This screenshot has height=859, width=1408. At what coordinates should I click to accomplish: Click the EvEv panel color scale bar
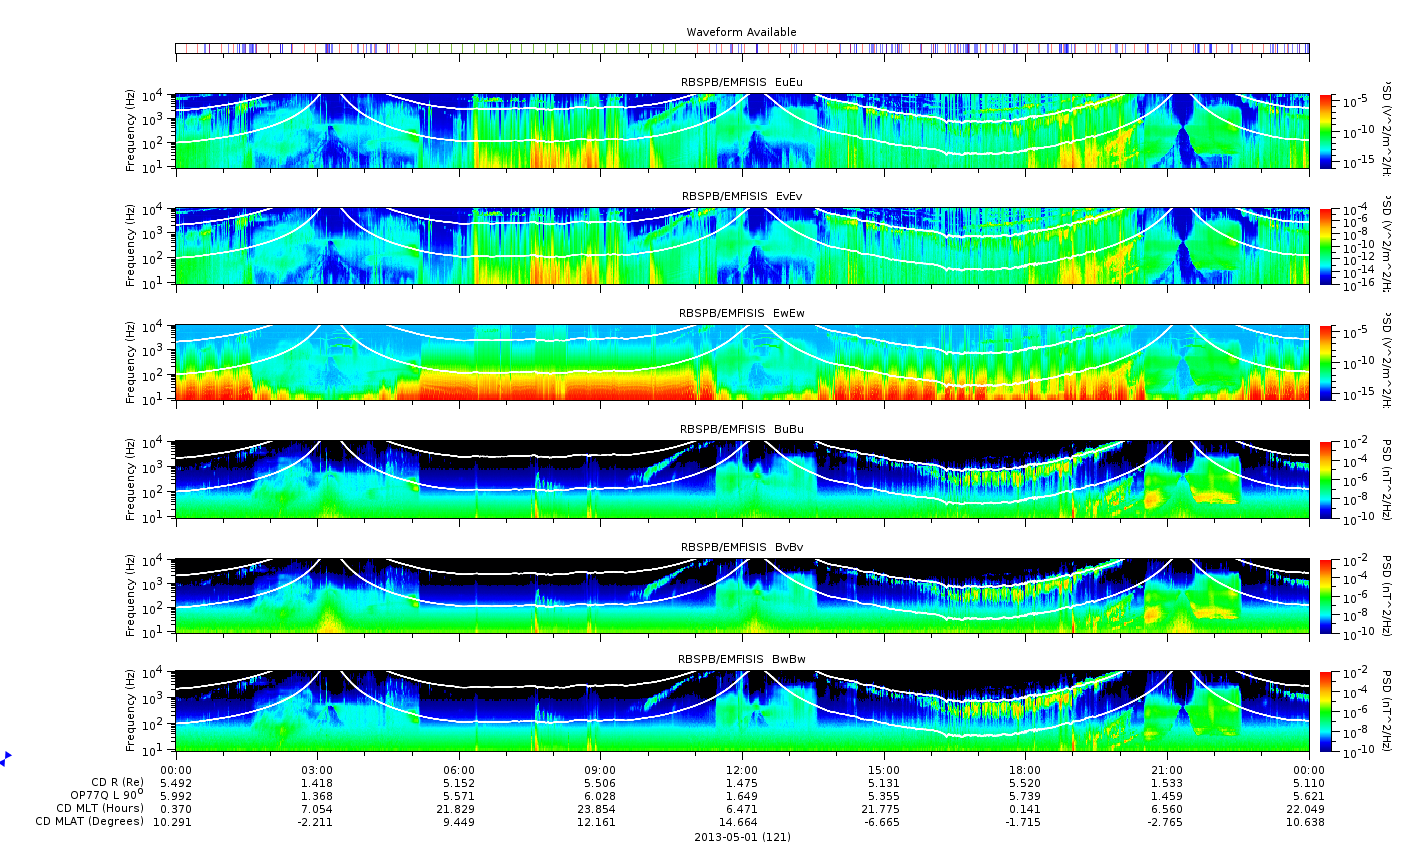click(1327, 246)
